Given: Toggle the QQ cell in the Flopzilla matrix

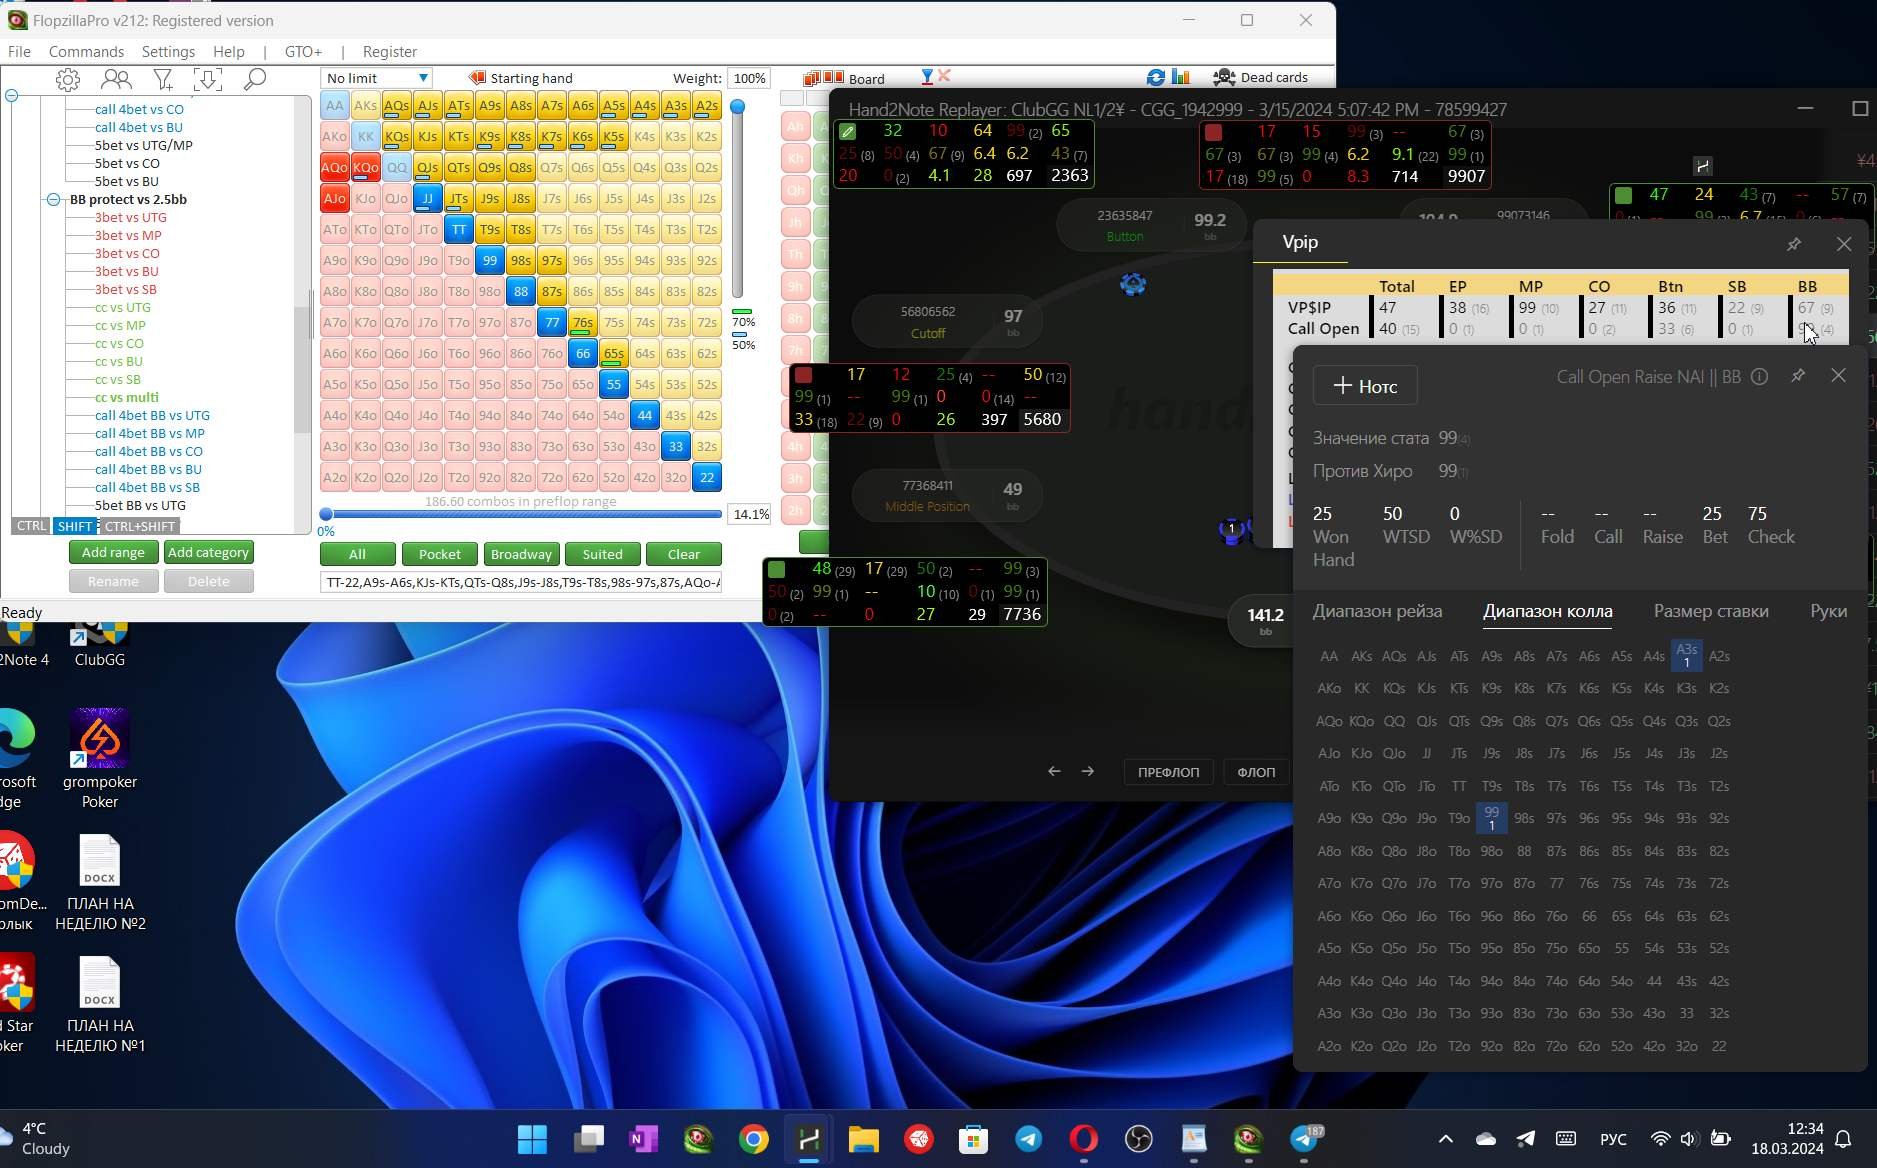Looking at the screenshot, I should pyautogui.click(x=396, y=167).
